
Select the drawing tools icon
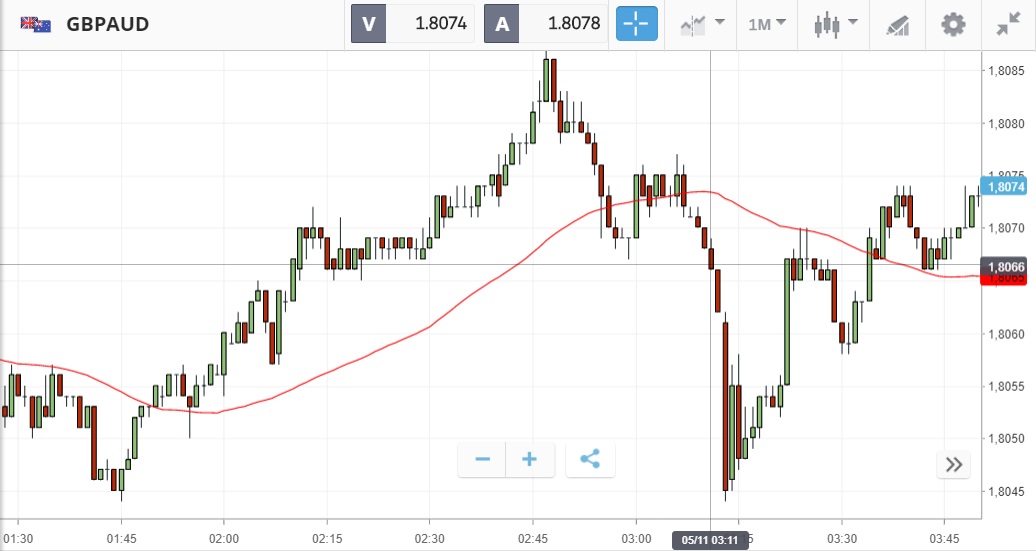[x=898, y=24]
